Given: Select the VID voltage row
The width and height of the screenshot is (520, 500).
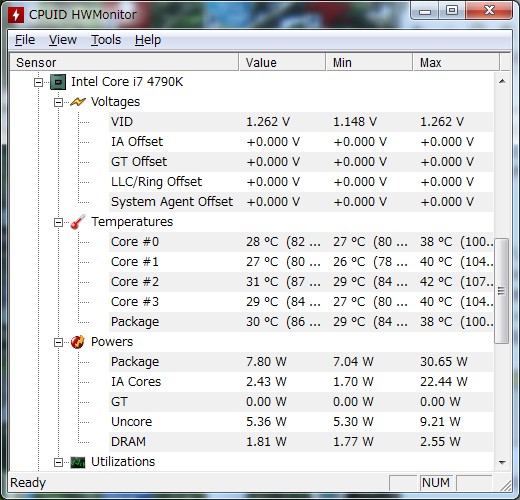Looking at the screenshot, I should click(301, 122).
